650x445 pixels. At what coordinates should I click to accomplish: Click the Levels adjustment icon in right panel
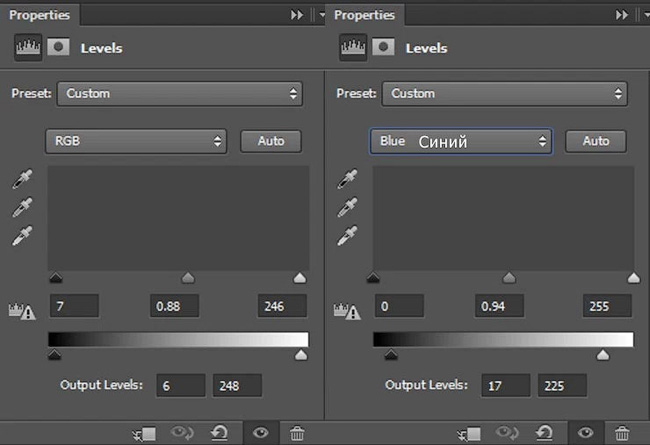point(353,48)
